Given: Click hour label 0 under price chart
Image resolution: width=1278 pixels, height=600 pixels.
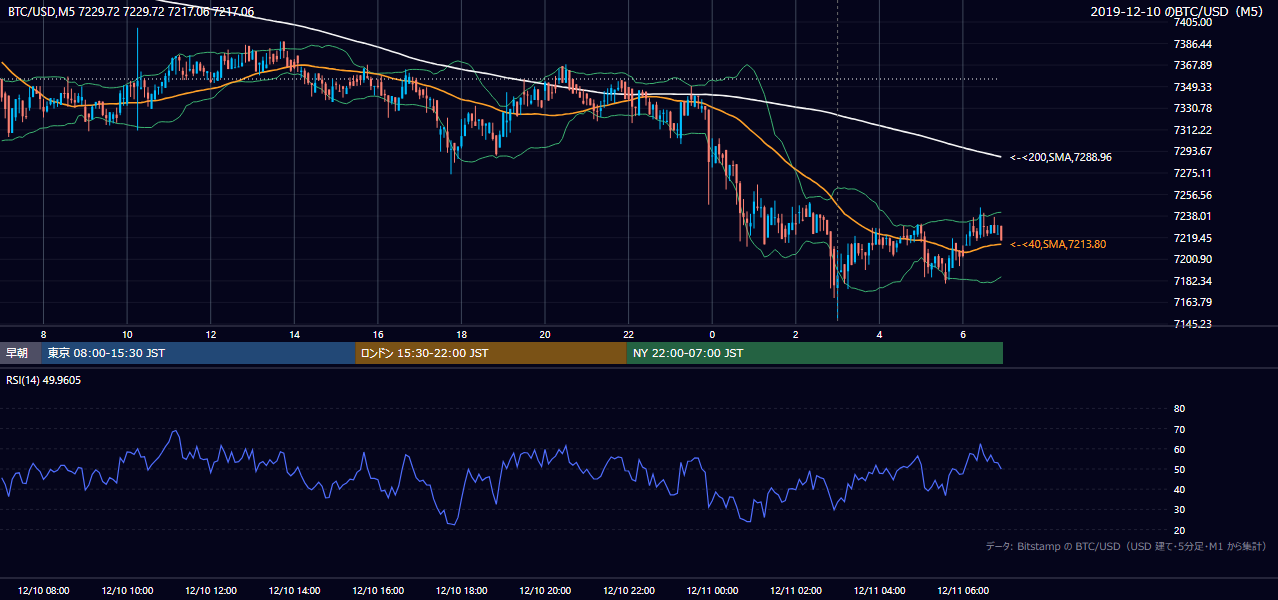Looking at the screenshot, I should point(712,334).
